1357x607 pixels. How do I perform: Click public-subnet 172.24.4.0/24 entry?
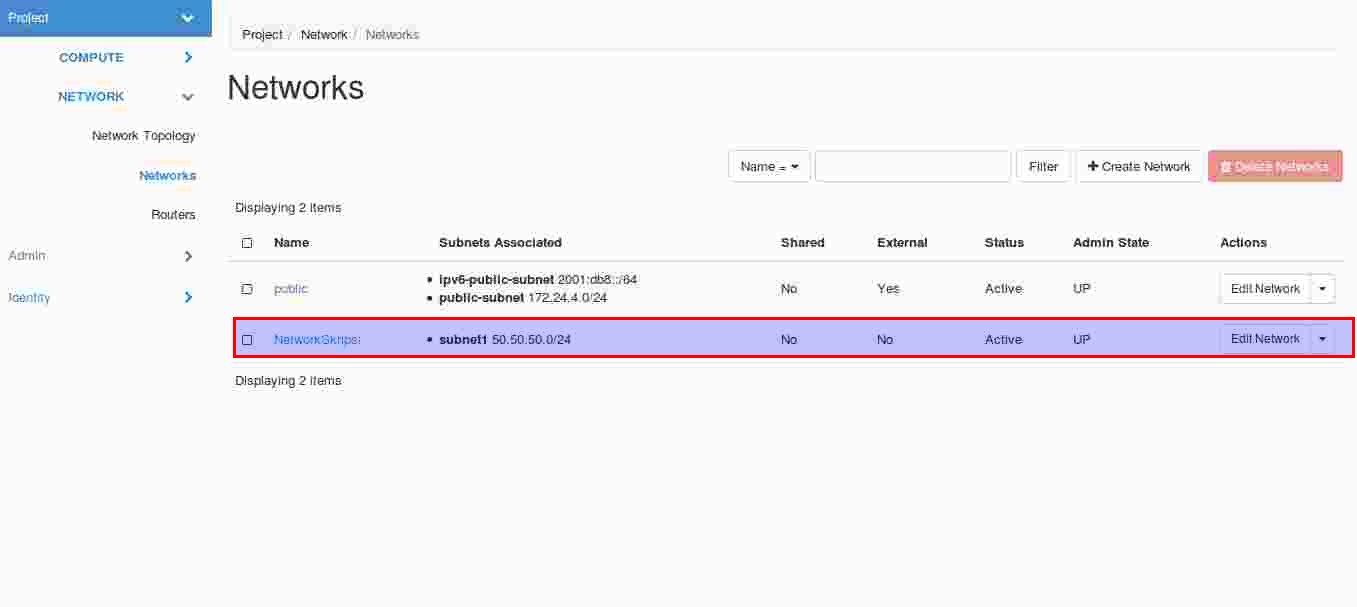tap(523, 298)
